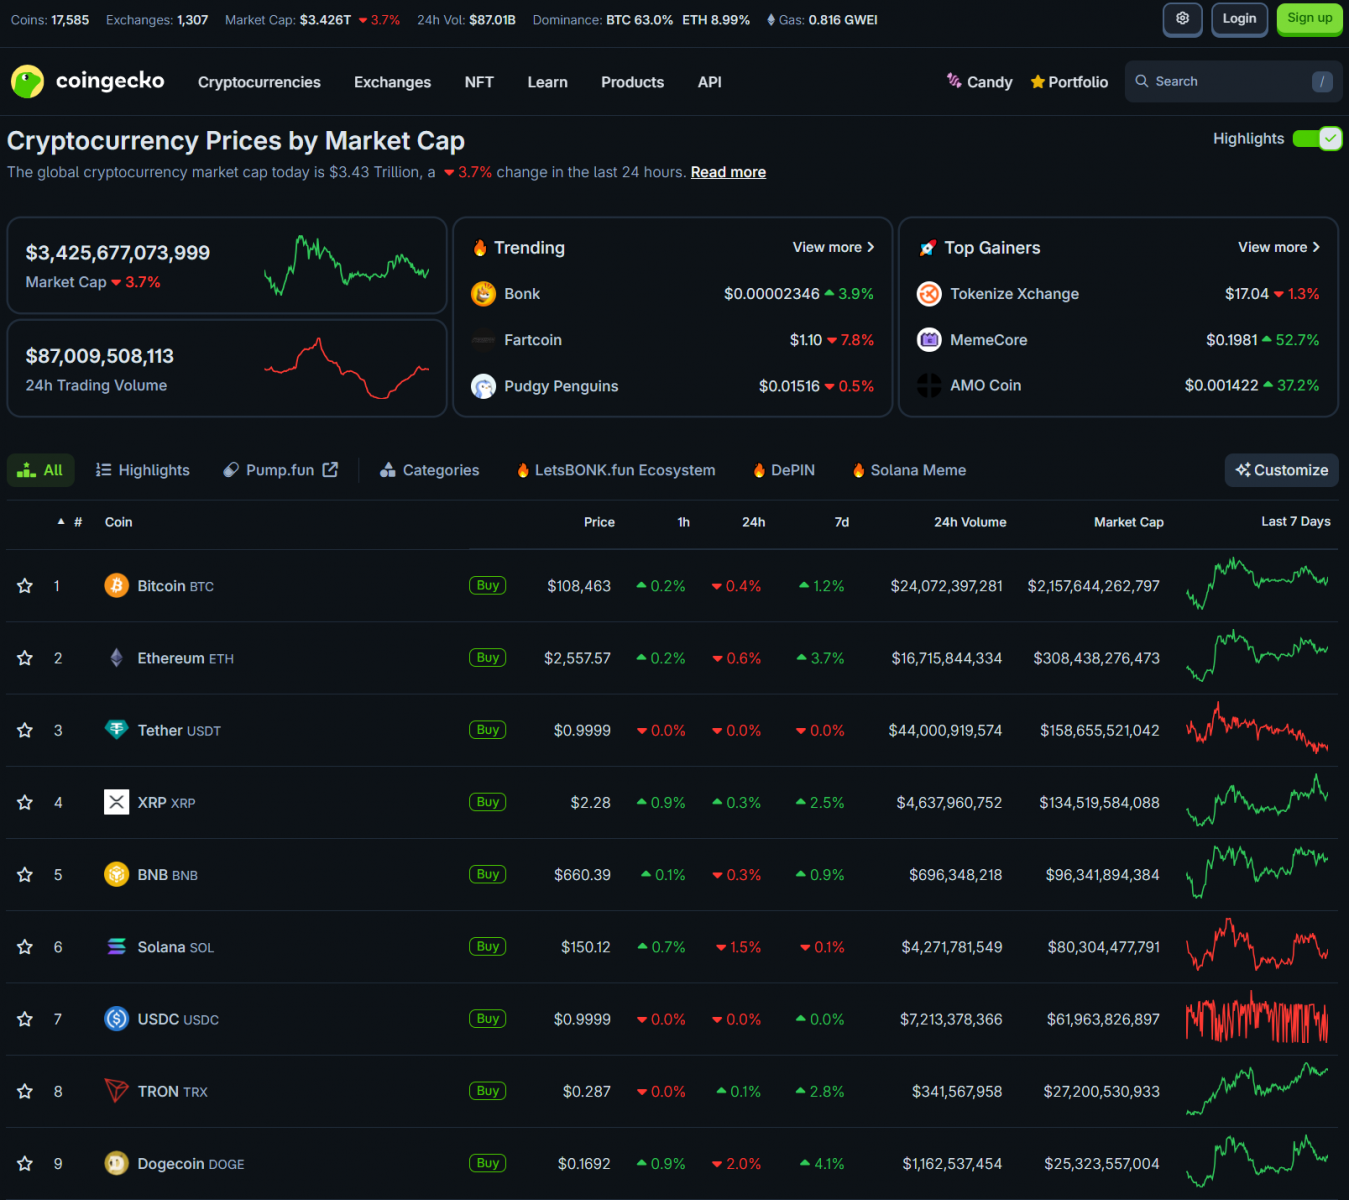Favorite Ethereum using its star
Viewport: 1349px width, 1200px height.
pos(24,657)
